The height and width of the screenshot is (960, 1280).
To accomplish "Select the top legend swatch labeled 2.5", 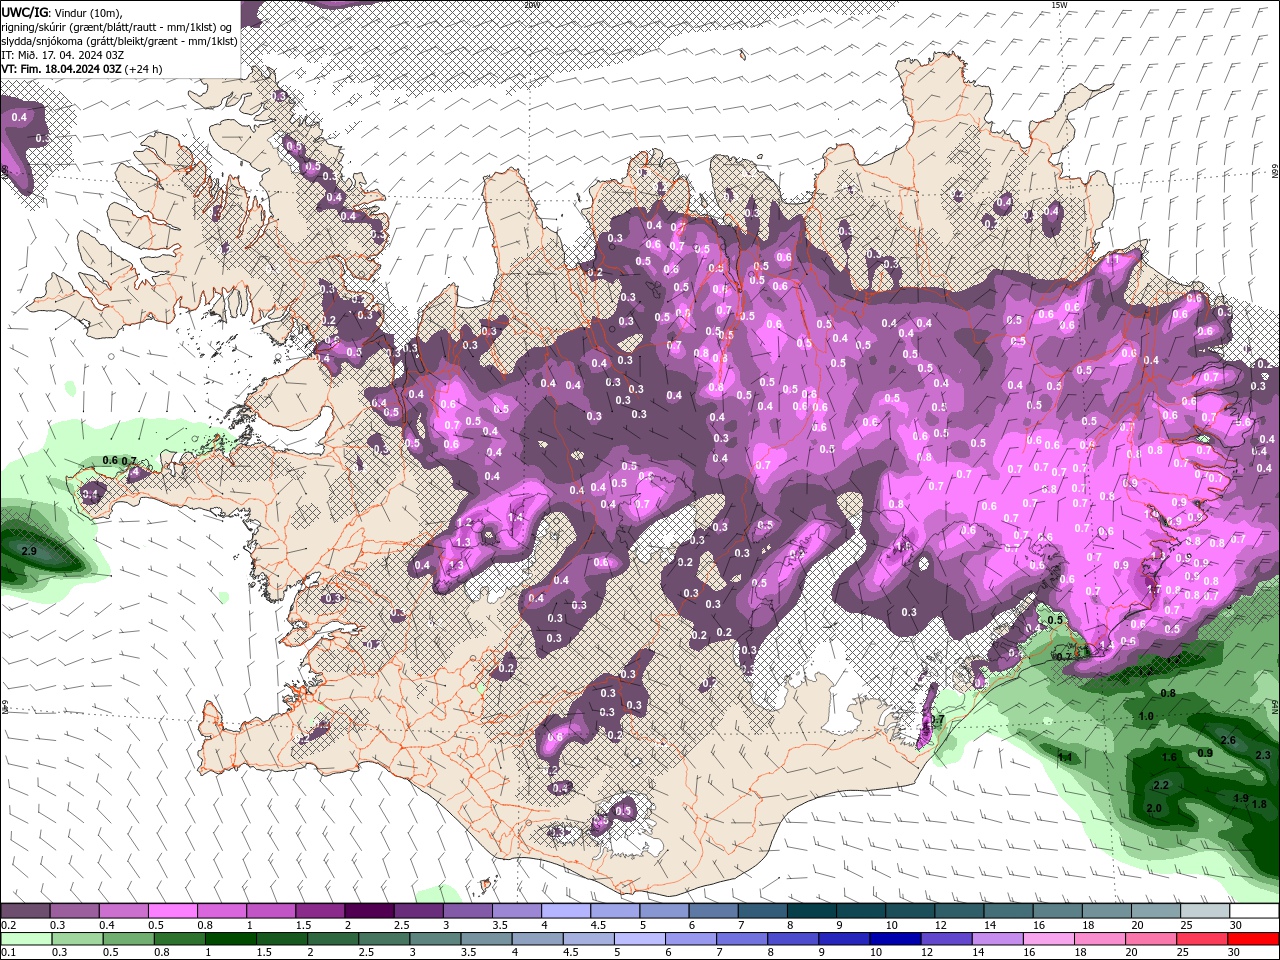I will (x=418, y=911).
